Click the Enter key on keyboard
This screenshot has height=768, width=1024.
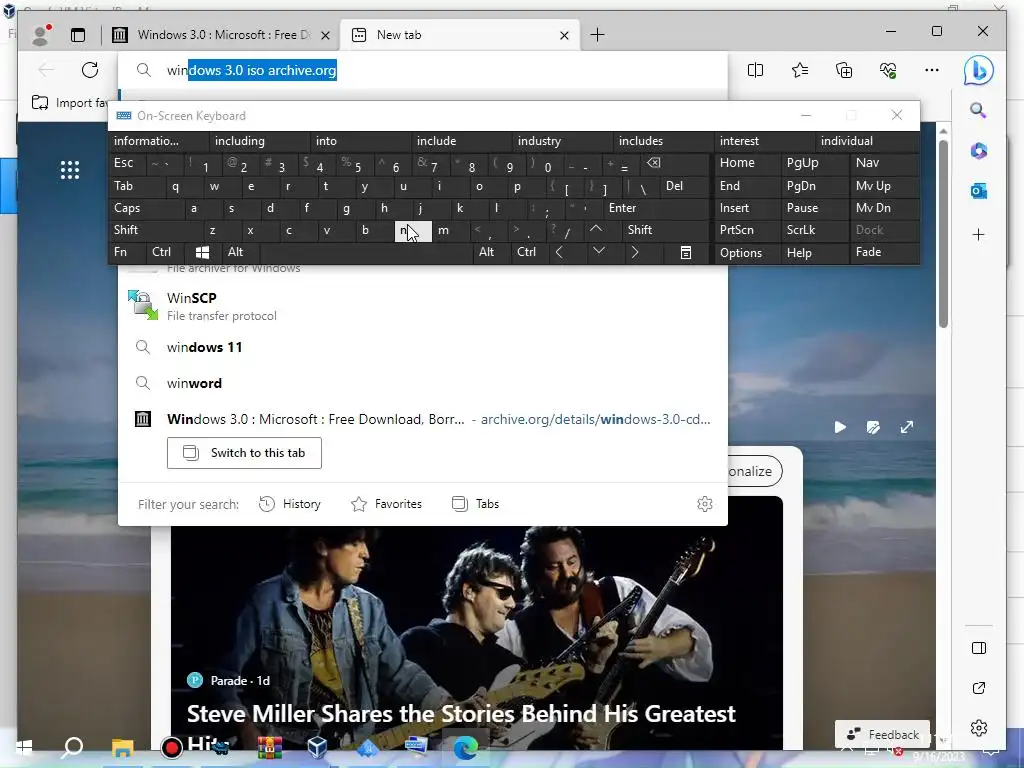[x=656, y=208]
